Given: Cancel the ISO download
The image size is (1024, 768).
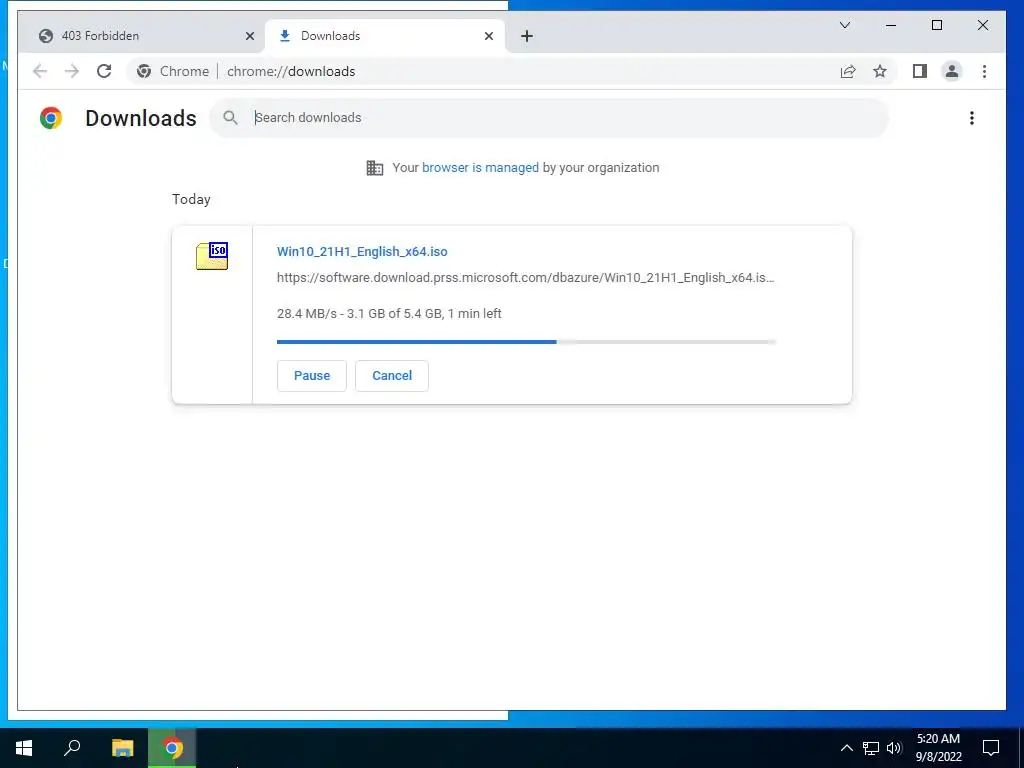Looking at the screenshot, I should click(392, 376).
